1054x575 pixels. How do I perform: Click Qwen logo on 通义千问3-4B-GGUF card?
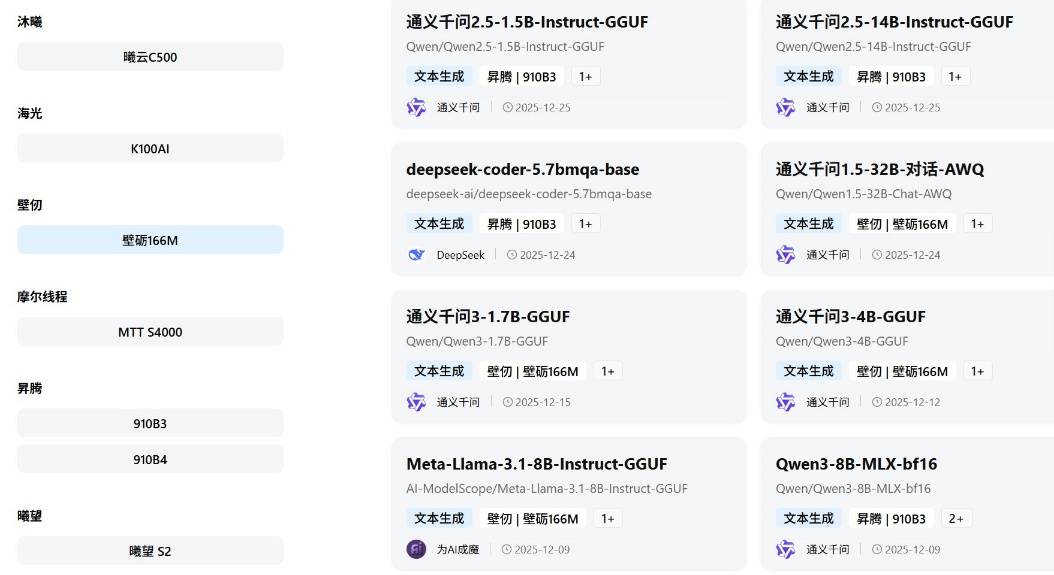(786, 402)
